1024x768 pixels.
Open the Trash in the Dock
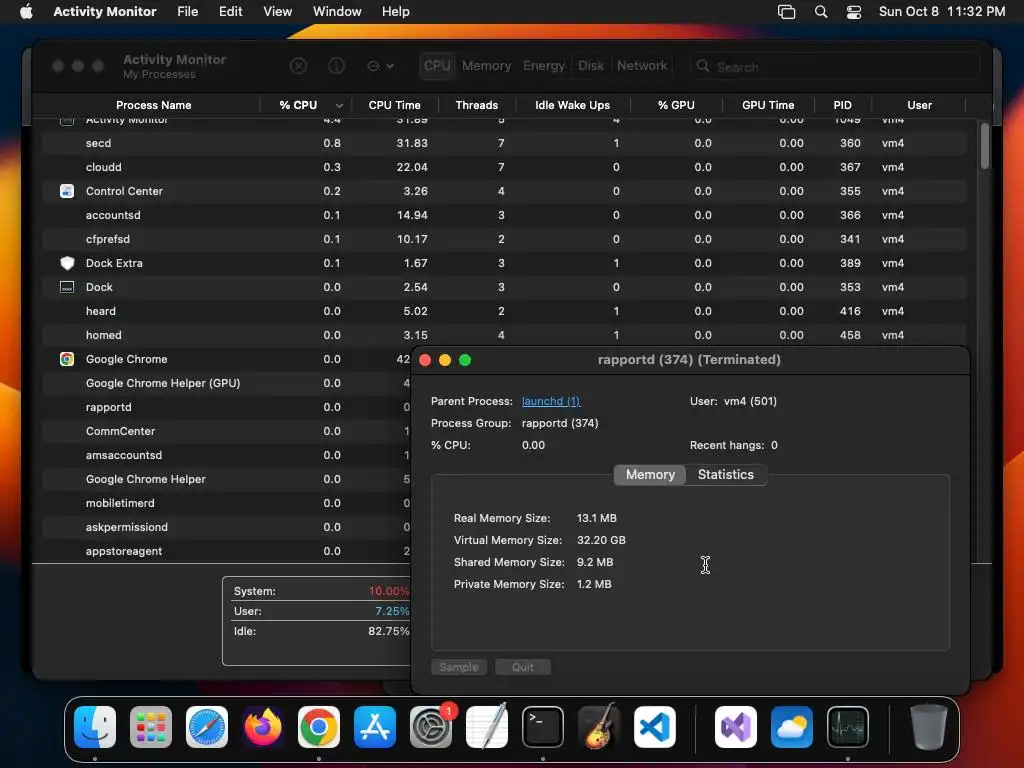point(929,727)
